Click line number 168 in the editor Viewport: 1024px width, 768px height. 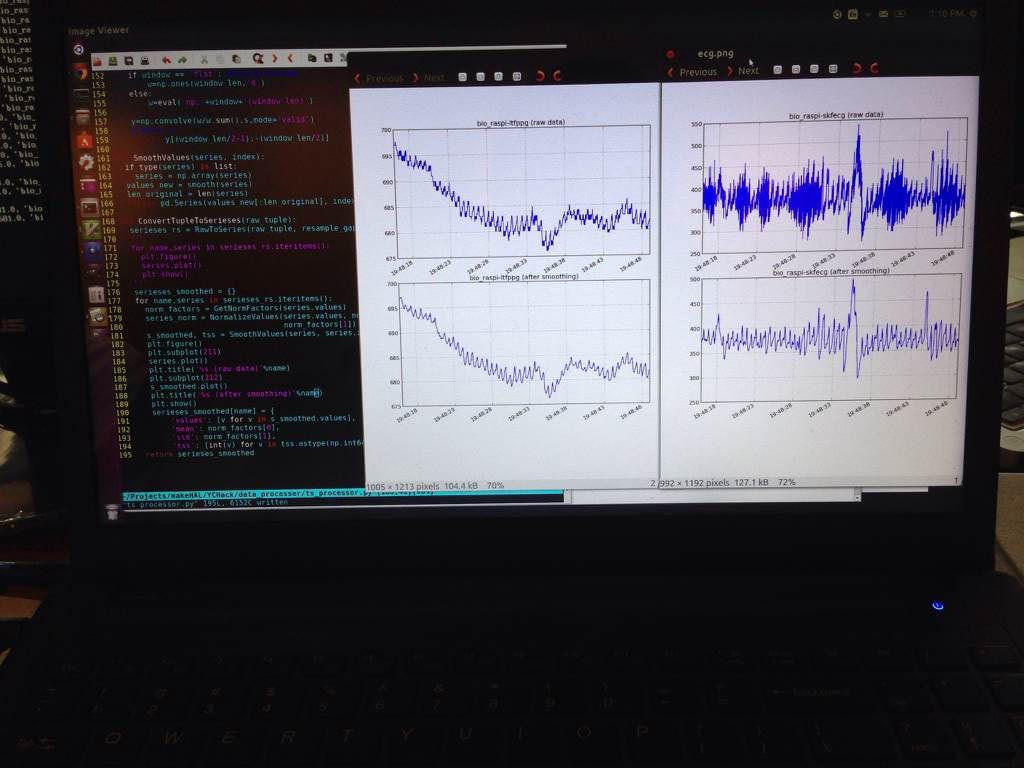[x=108, y=221]
